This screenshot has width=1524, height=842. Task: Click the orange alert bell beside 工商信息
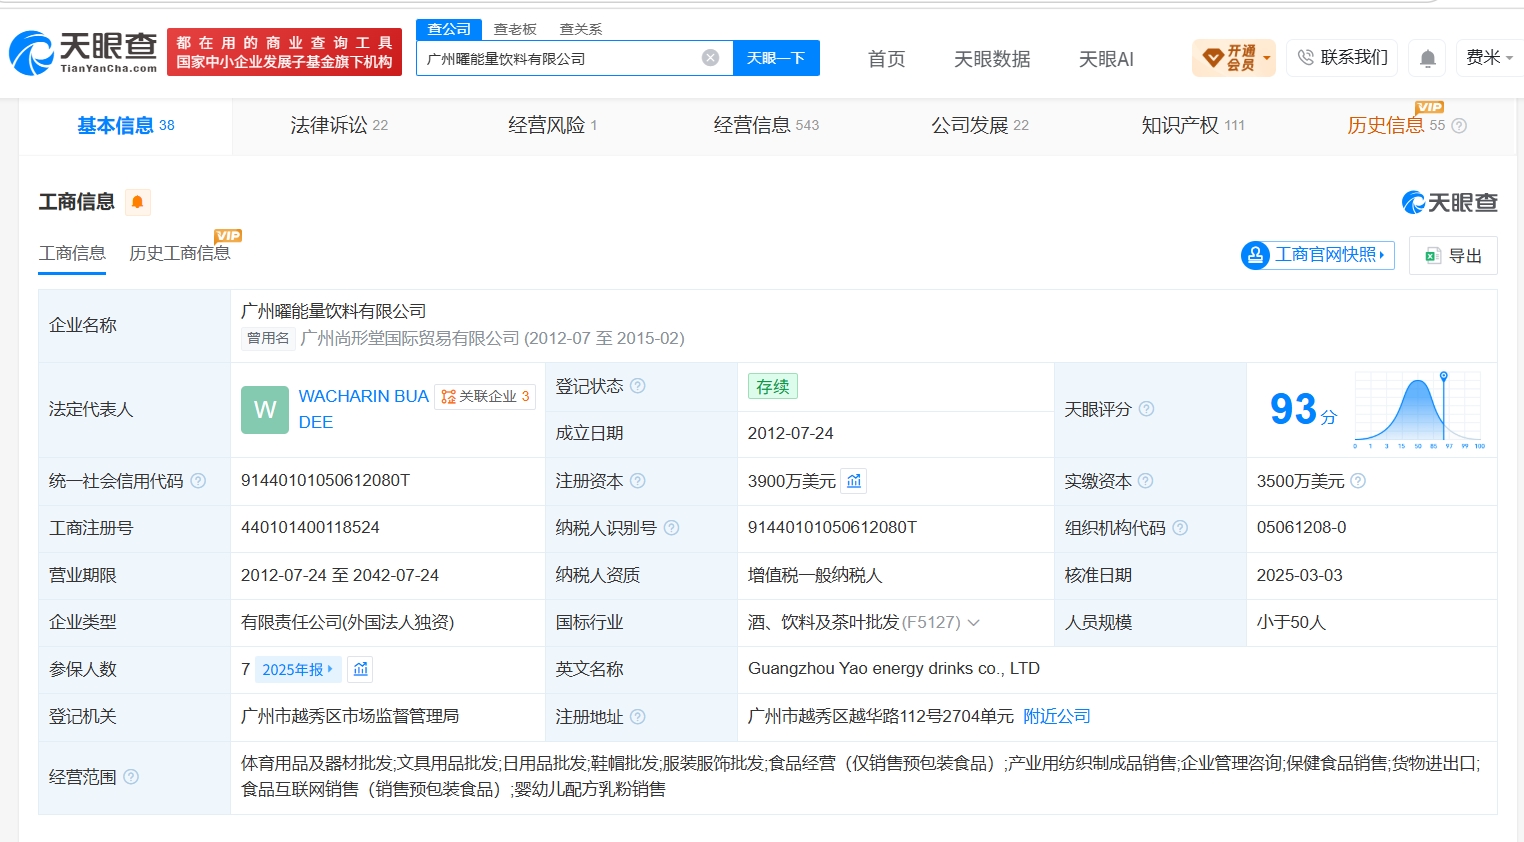coord(138,202)
